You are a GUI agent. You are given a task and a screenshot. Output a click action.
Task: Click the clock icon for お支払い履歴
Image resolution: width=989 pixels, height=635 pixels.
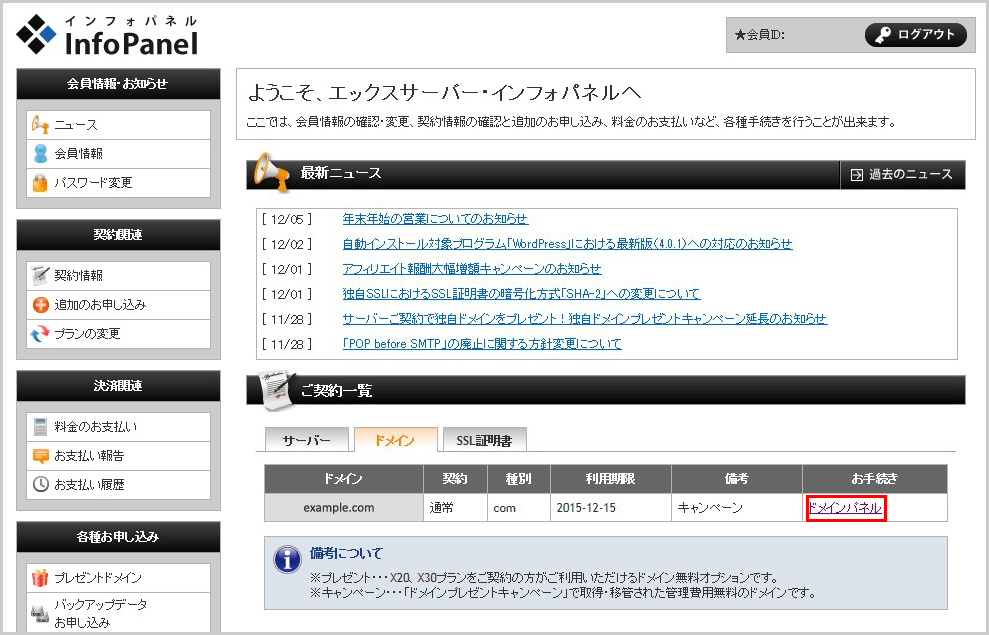coord(40,485)
